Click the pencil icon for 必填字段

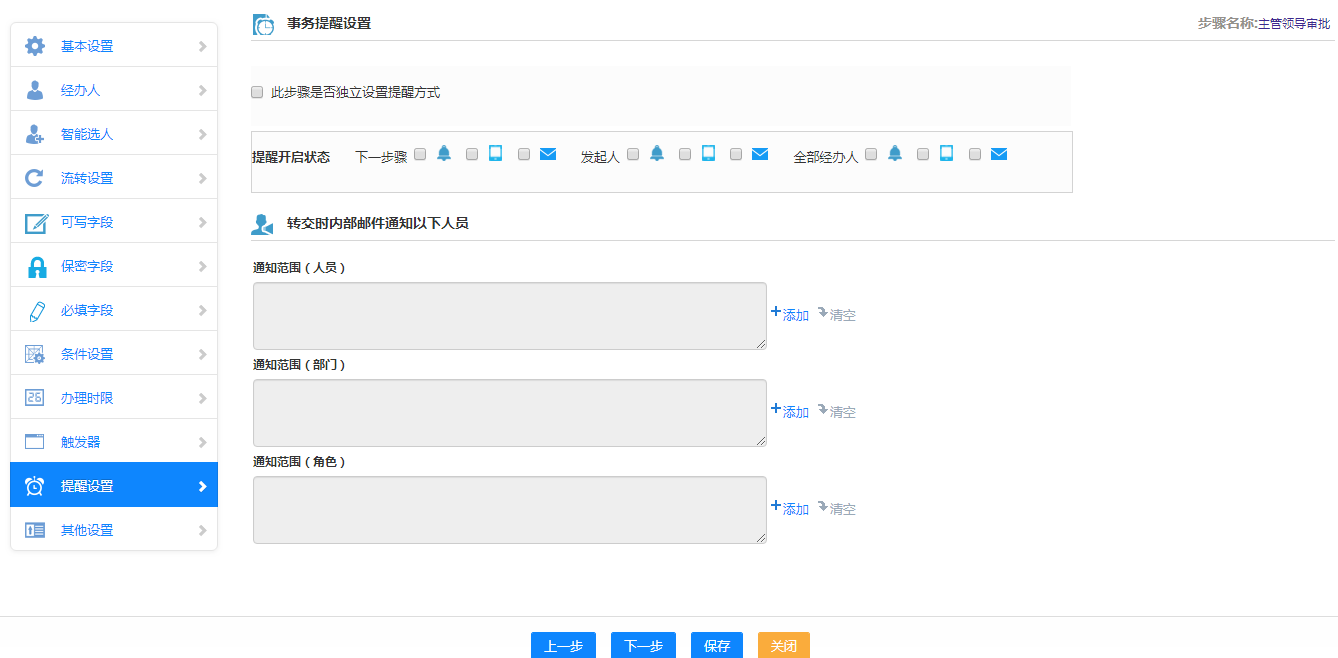click(x=36, y=311)
